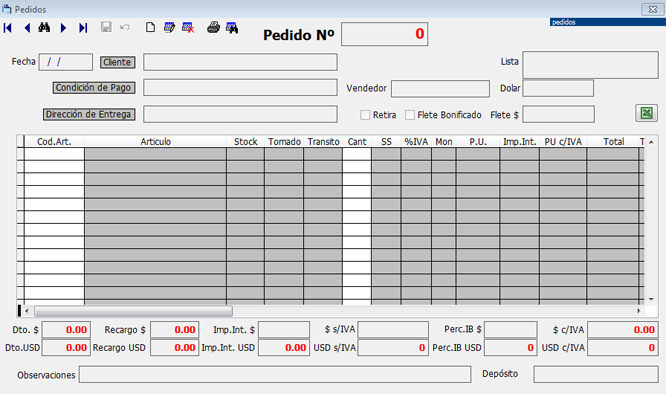Image resolution: width=666 pixels, height=394 pixels.
Task: Click the Articulo column header
Action: pos(155,142)
